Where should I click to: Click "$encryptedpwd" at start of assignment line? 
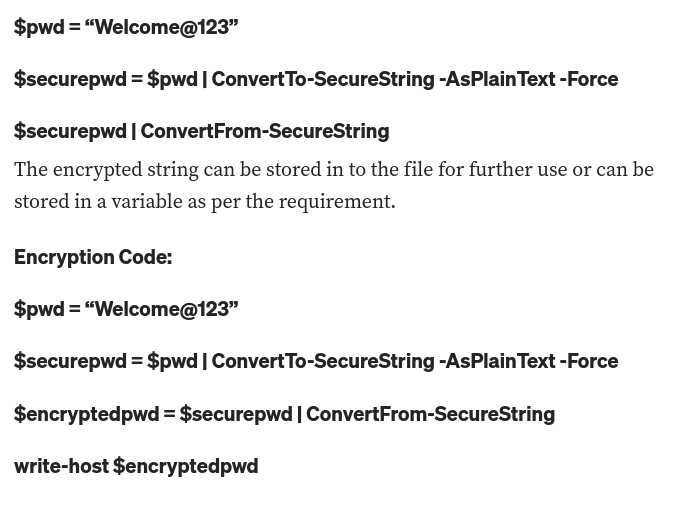(87, 414)
